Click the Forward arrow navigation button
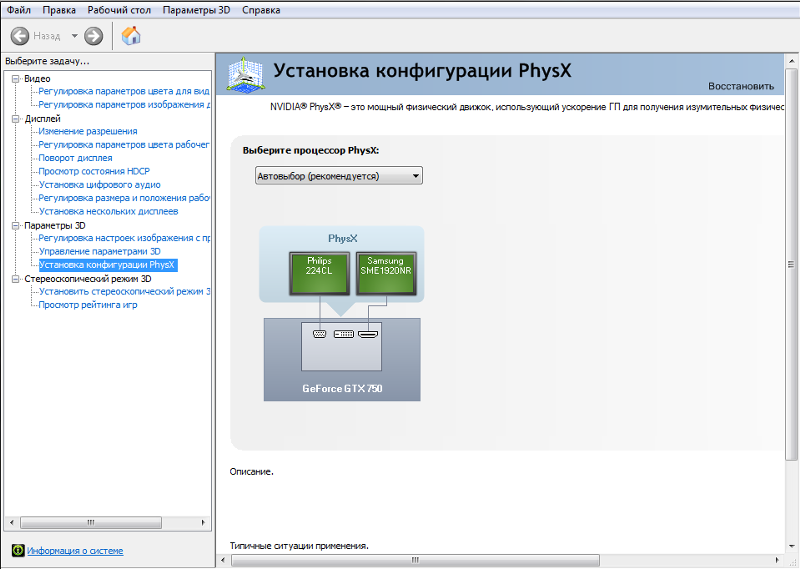The height and width of the screenshot is (569, 800). click(x=94, y=36)
